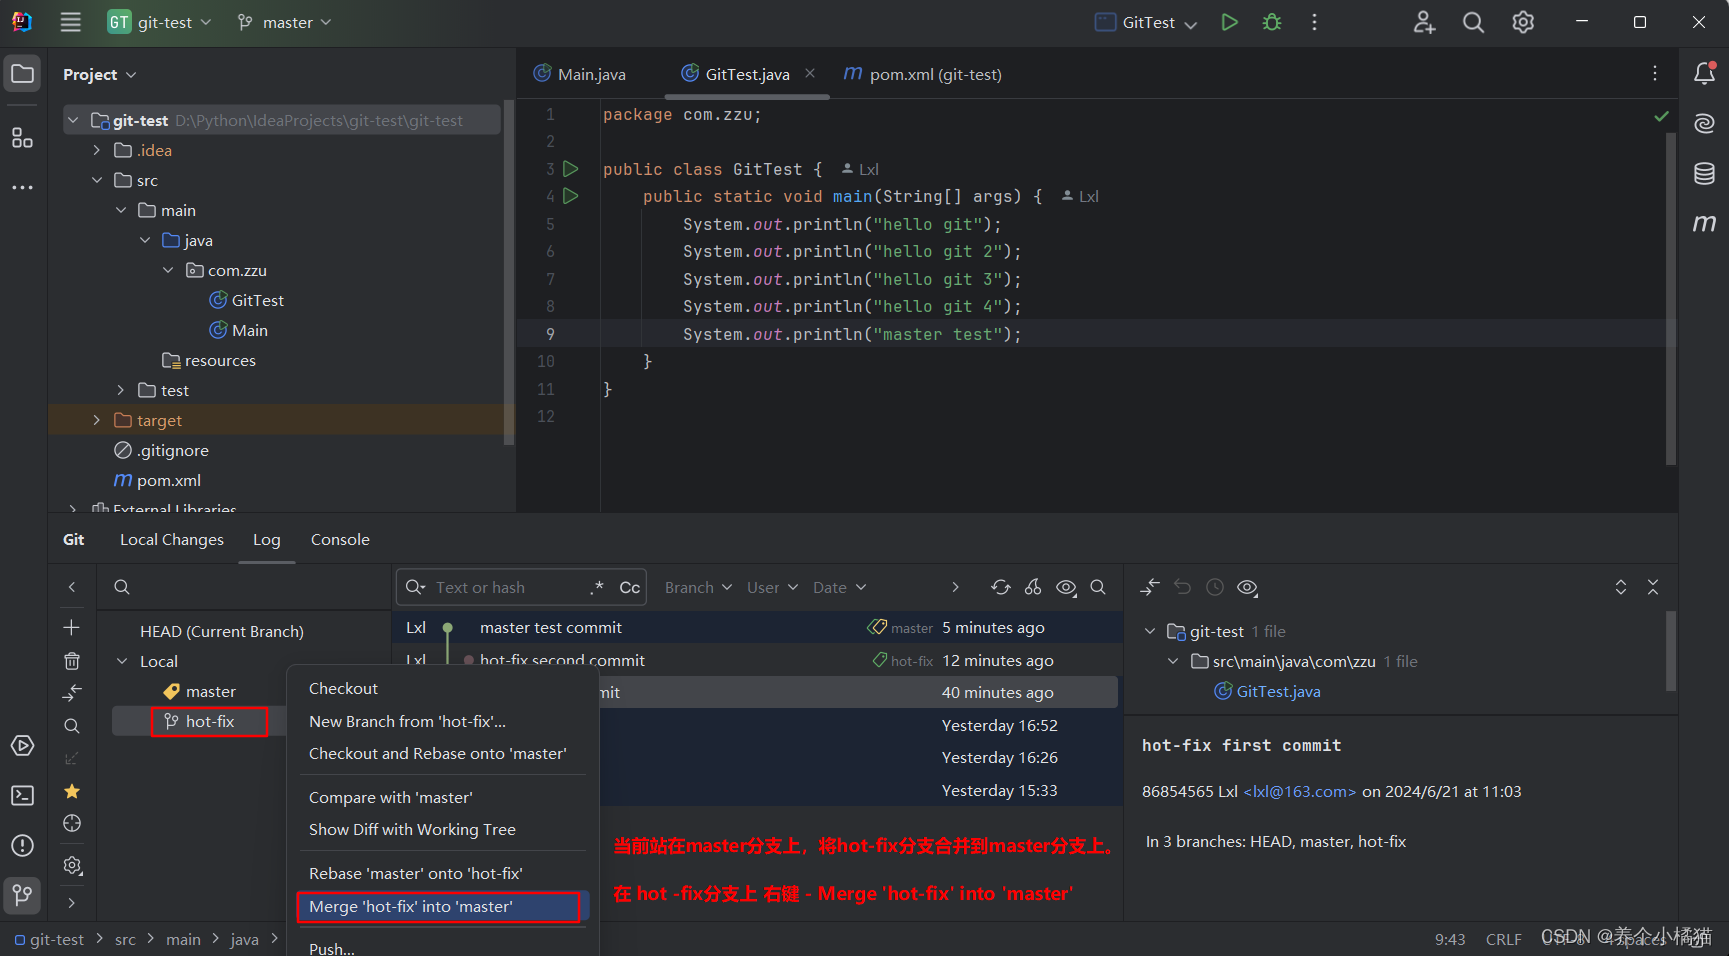Open the Structure tool window icon

(x=22, y=138)
